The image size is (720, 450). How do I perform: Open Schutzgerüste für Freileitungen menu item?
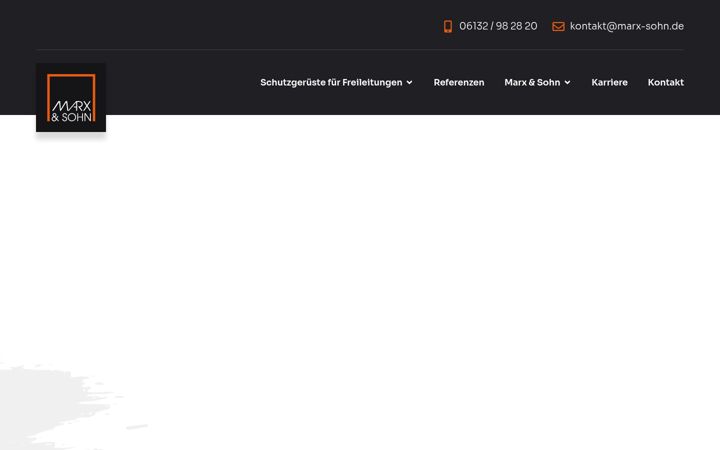[x=331, y=83]
